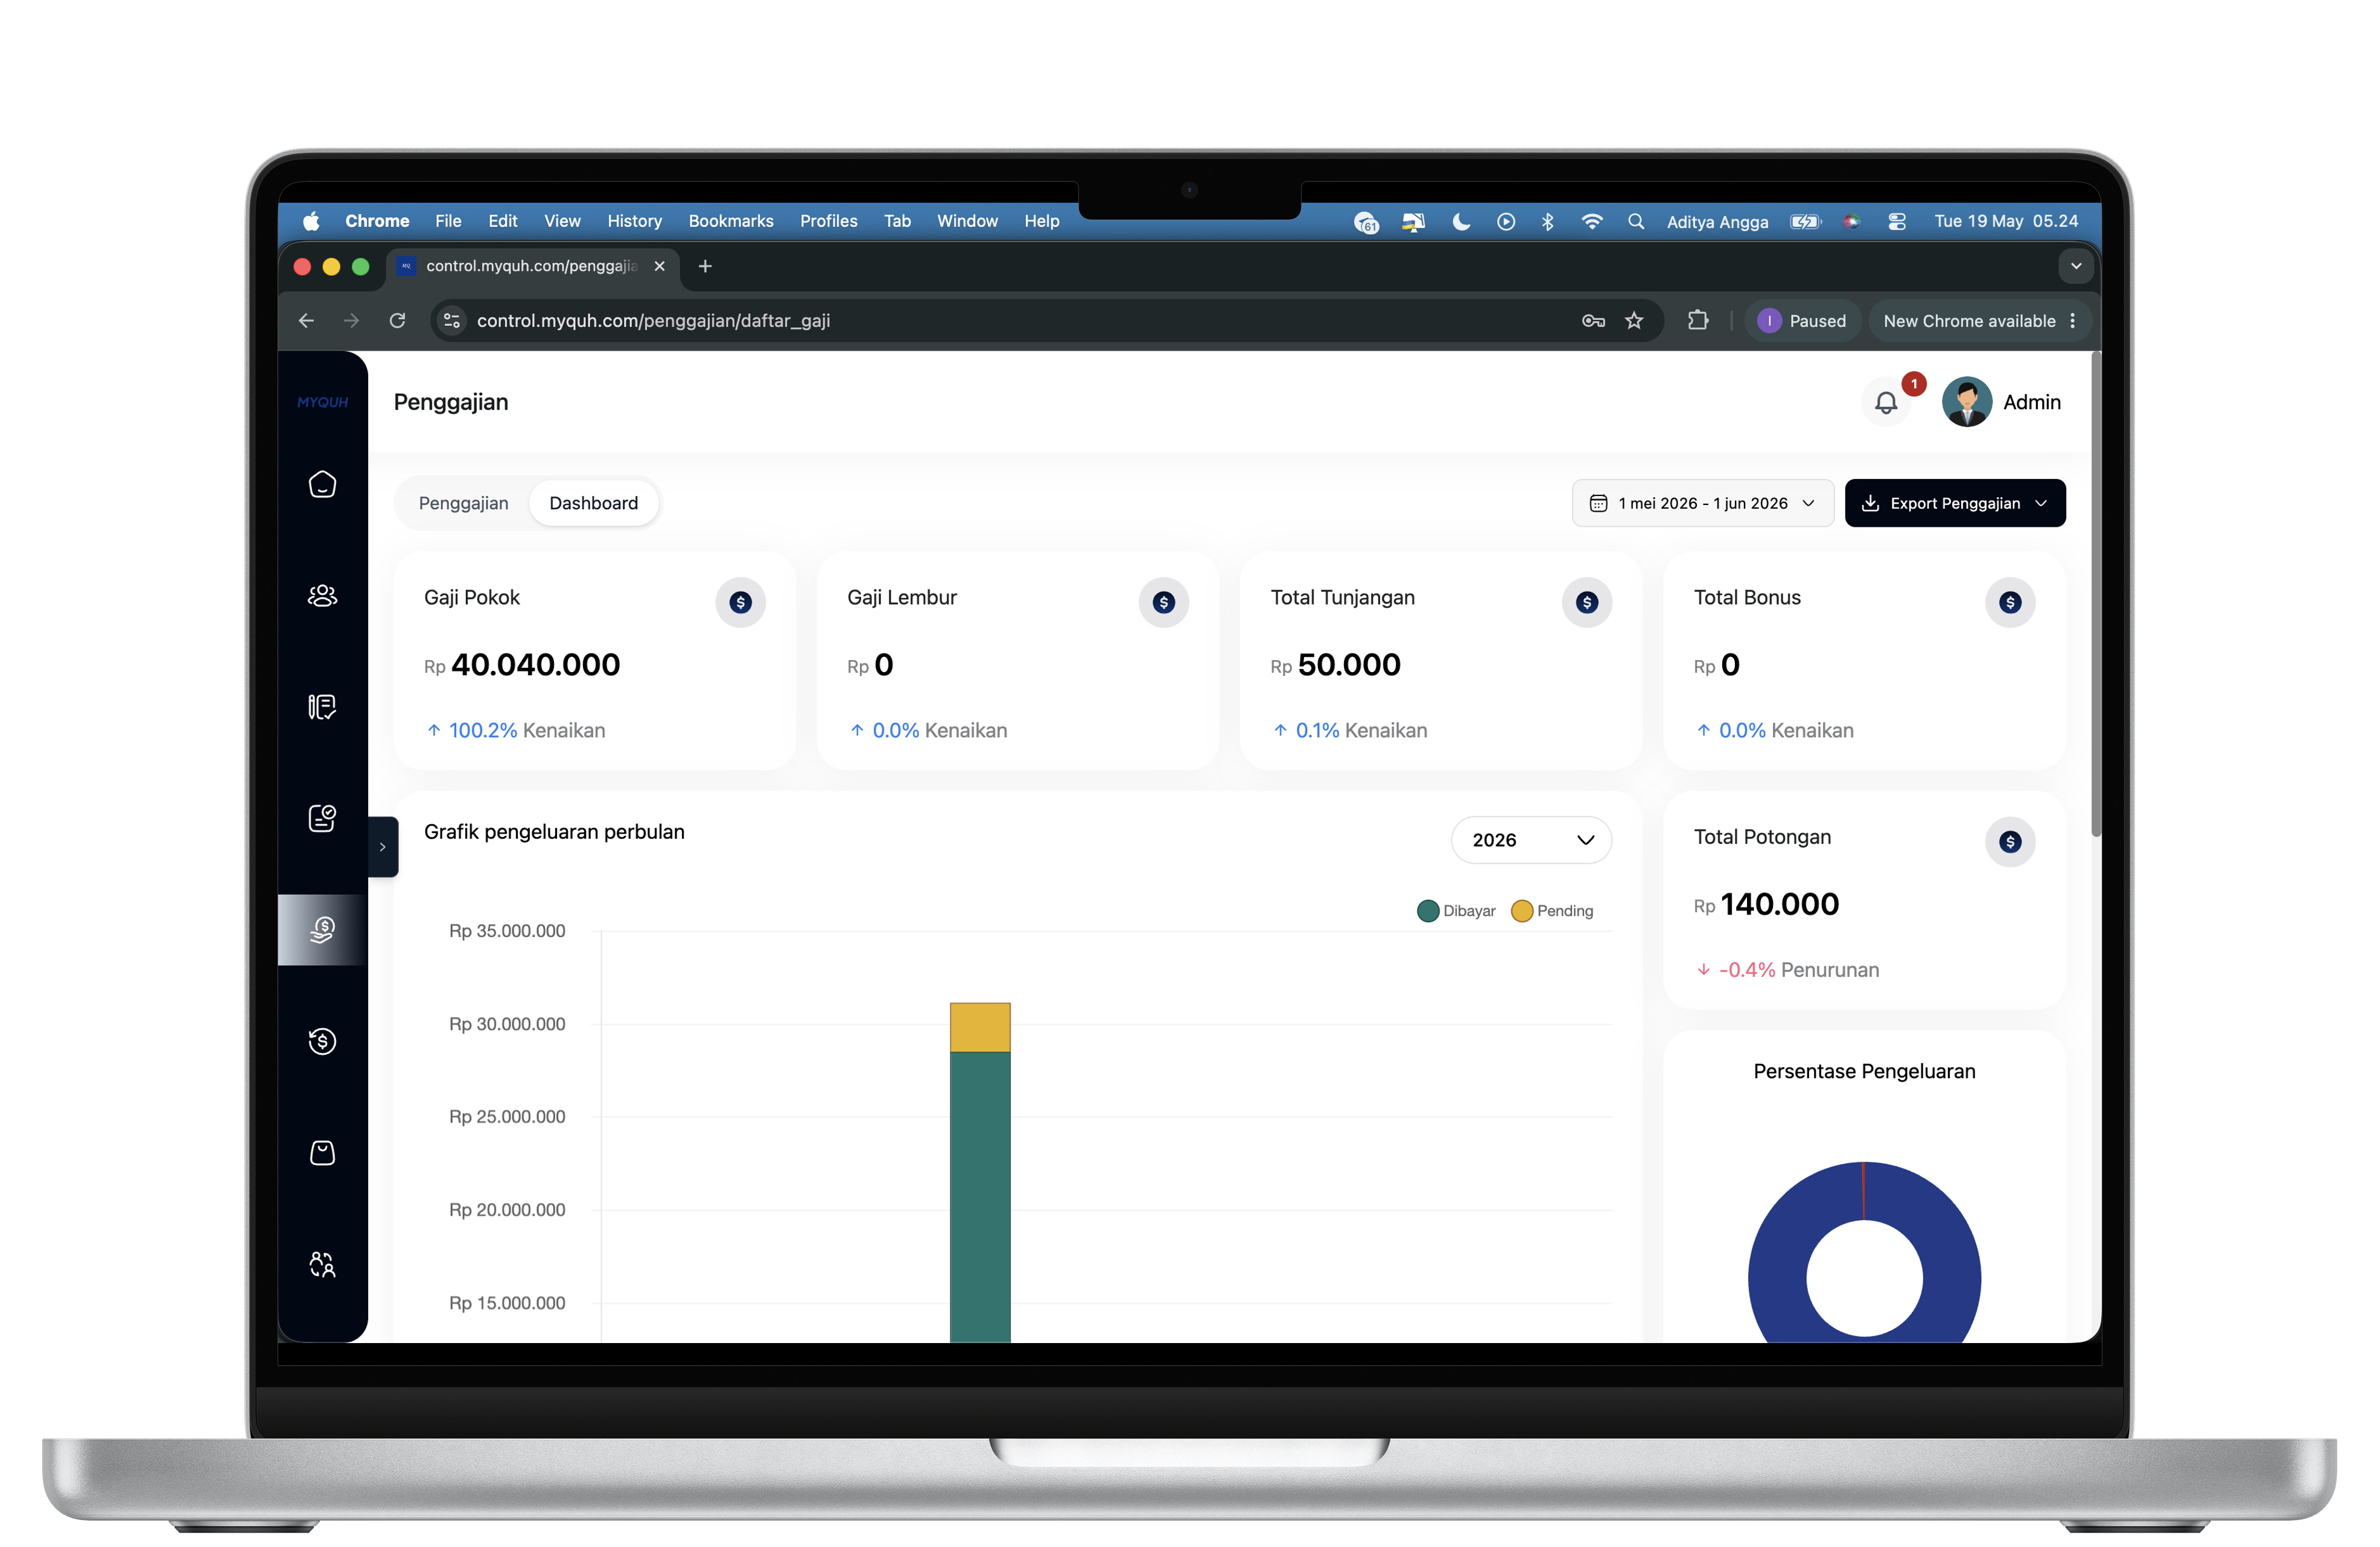Click the -0.4% Penurunan text
Screen dimensions: 2380x1547
click(x=1798, y=970)
